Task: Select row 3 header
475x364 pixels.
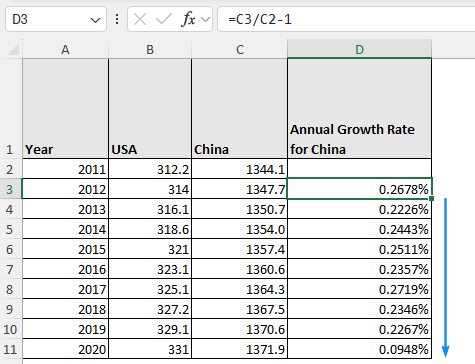Action: click(x=10, y=189)
